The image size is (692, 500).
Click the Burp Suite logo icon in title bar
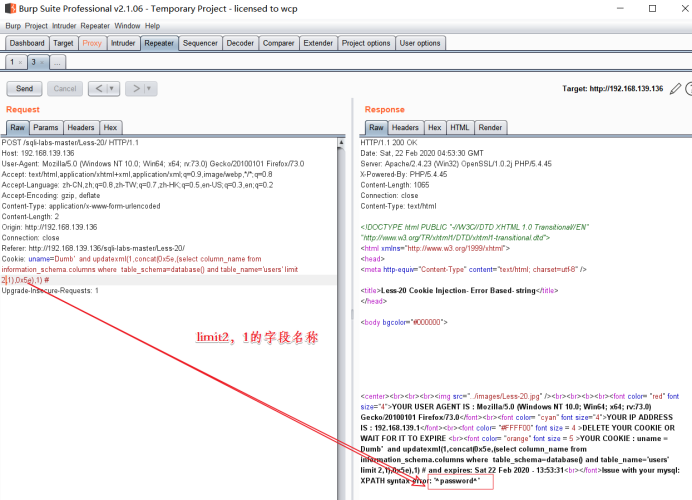coord(10,8)
